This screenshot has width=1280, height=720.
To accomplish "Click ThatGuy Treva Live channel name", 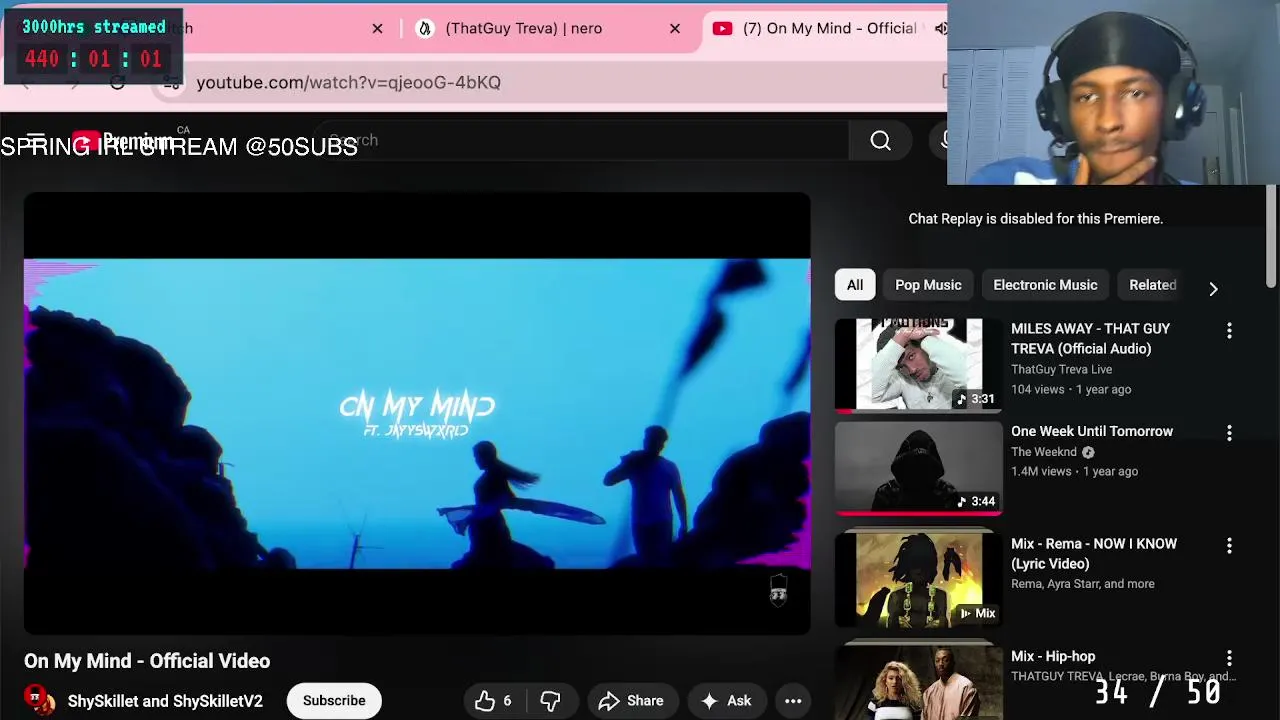I will [1061, 369].
